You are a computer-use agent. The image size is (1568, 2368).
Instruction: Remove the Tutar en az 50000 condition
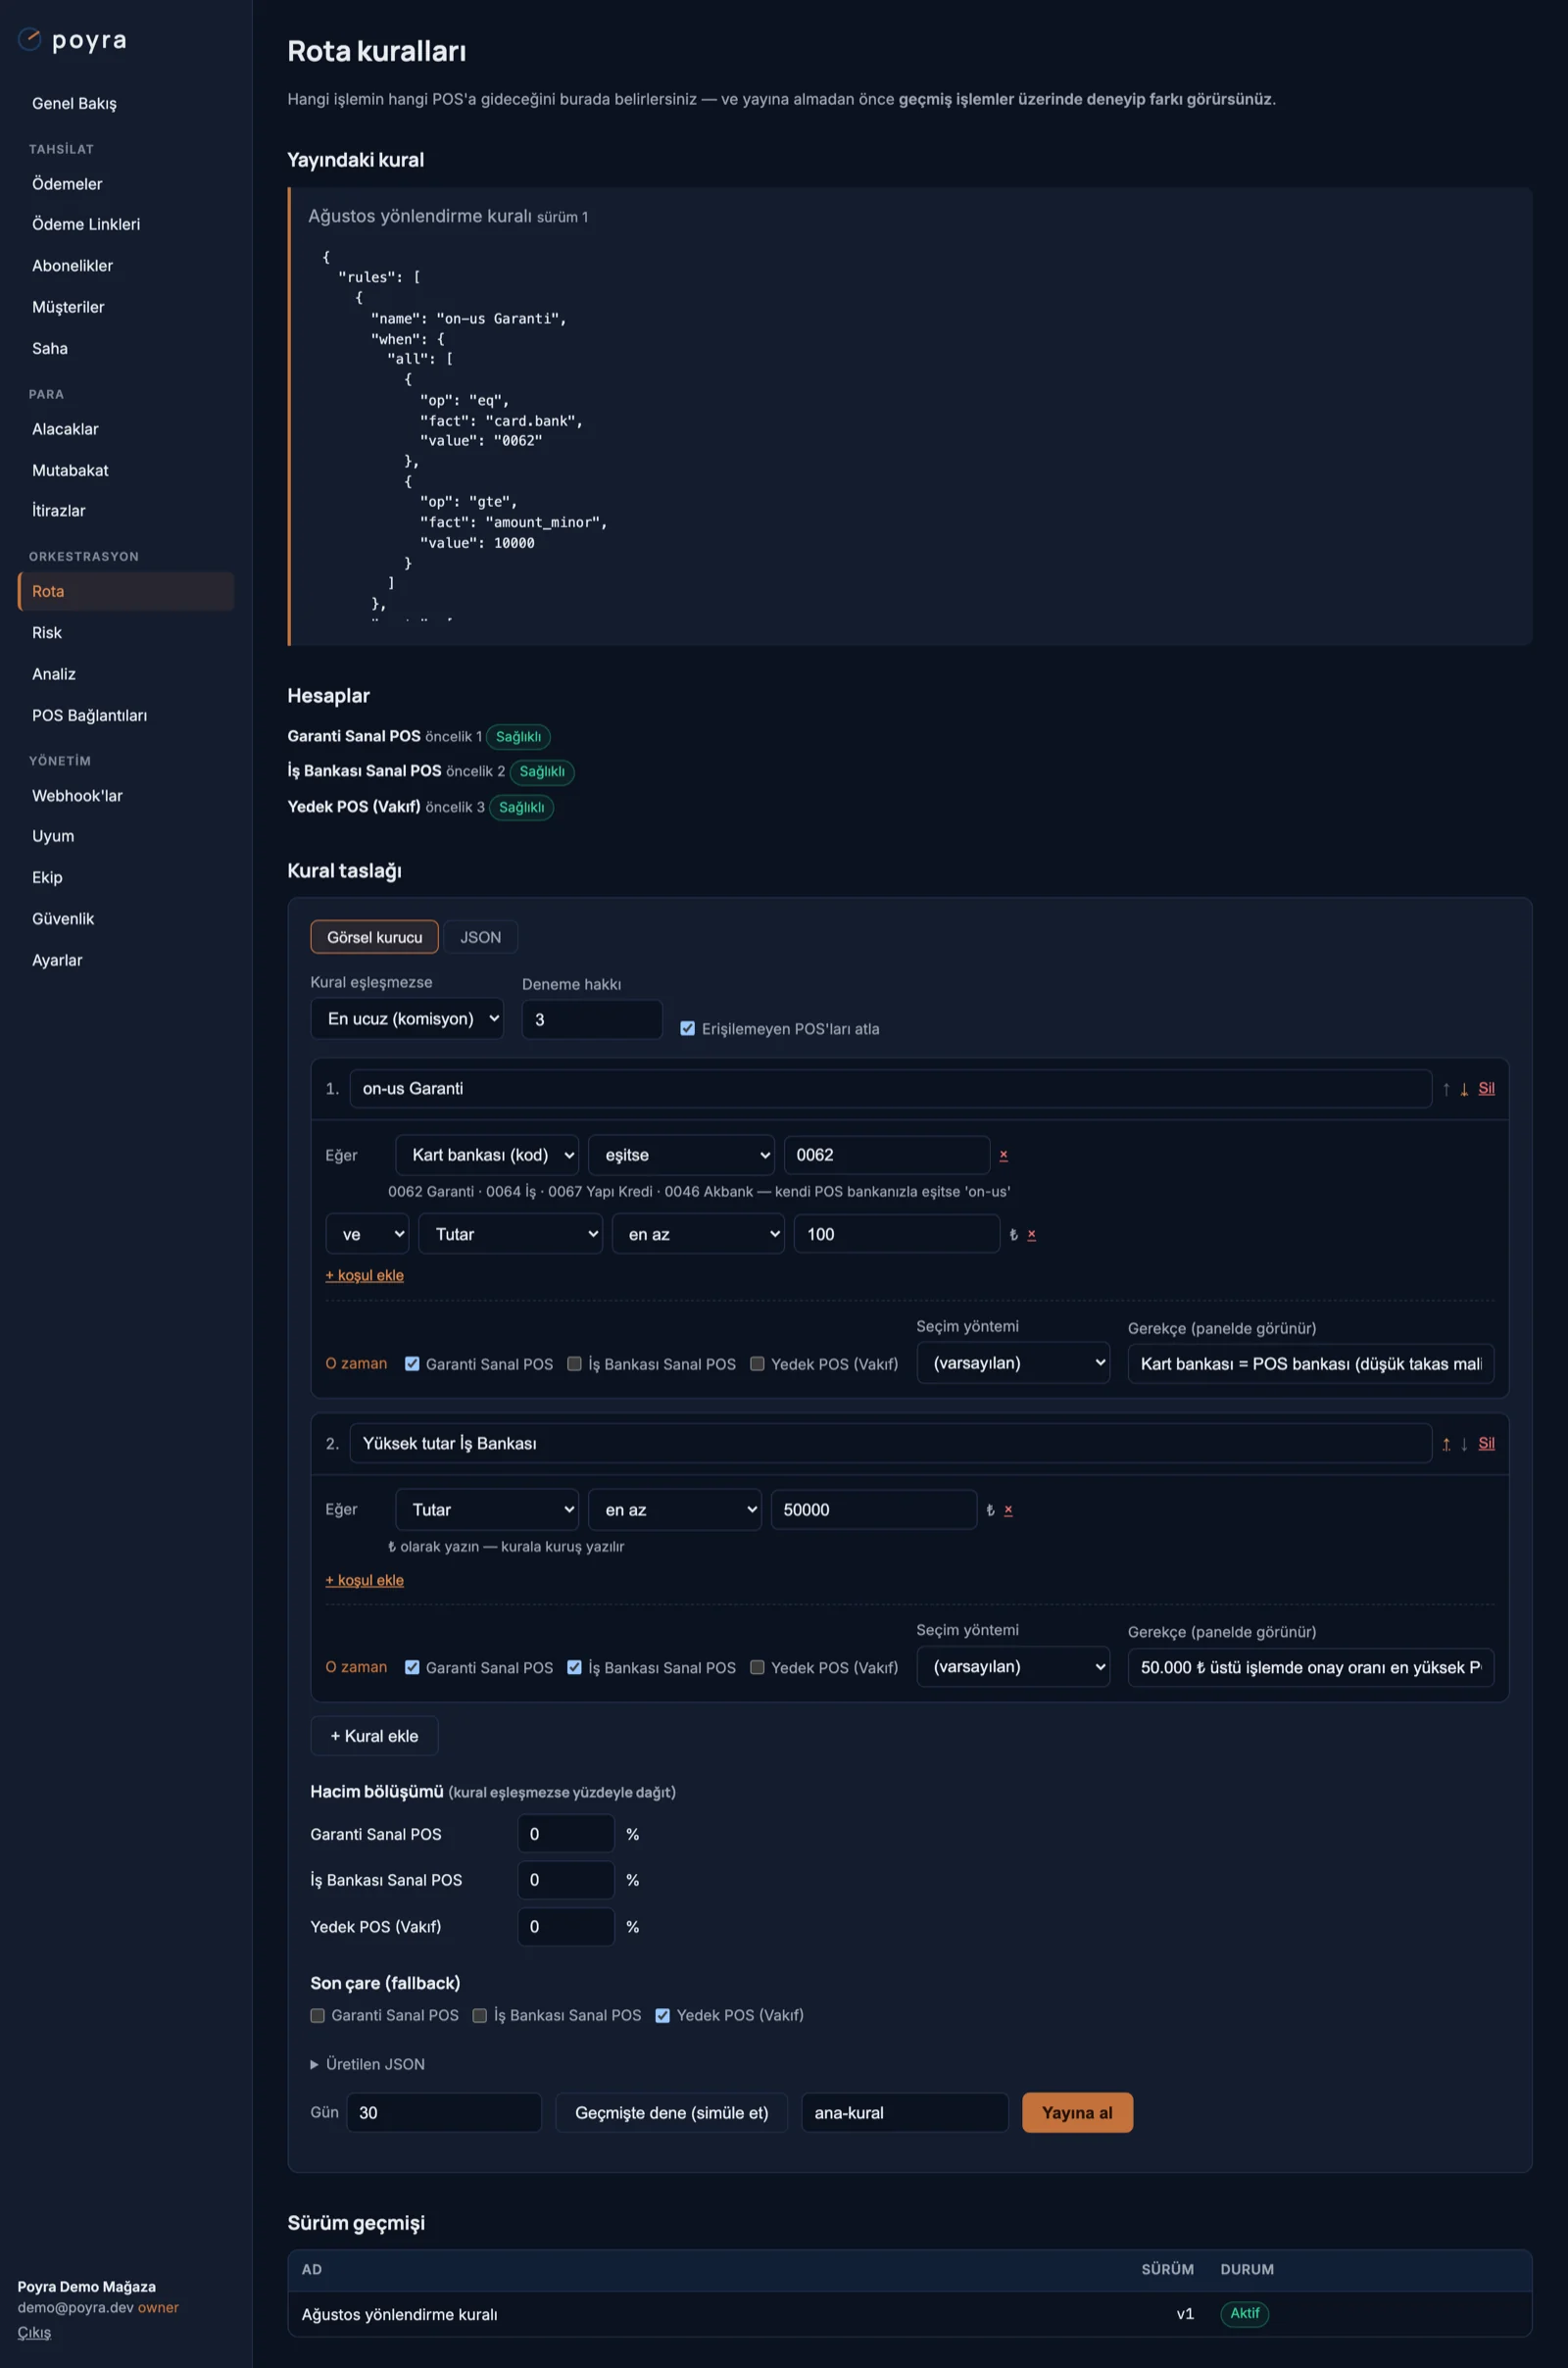tap(1008, 1510)
